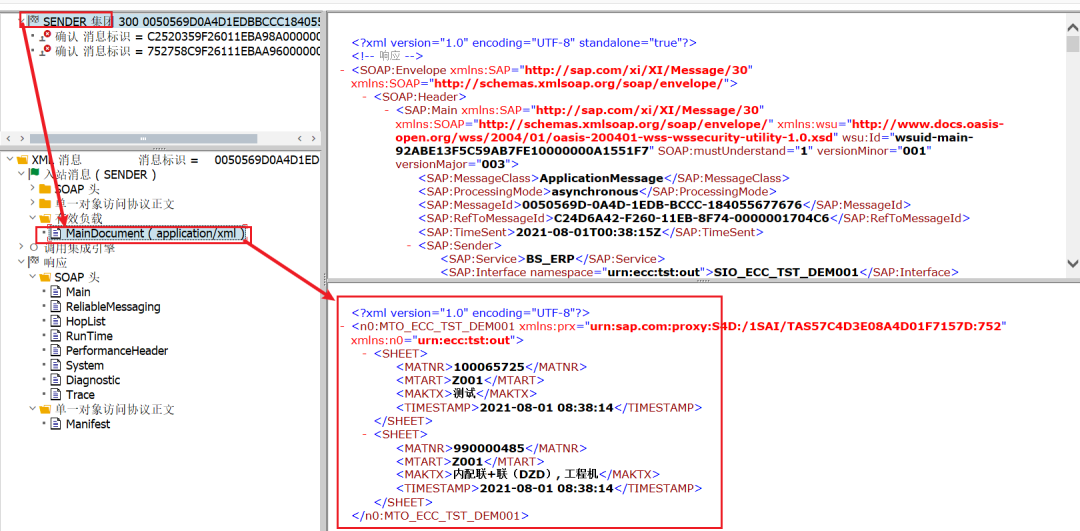This screenshot has width=1080, height=531.
Task: Click the folder icon of XML 消息
Action: pos(22,160)
